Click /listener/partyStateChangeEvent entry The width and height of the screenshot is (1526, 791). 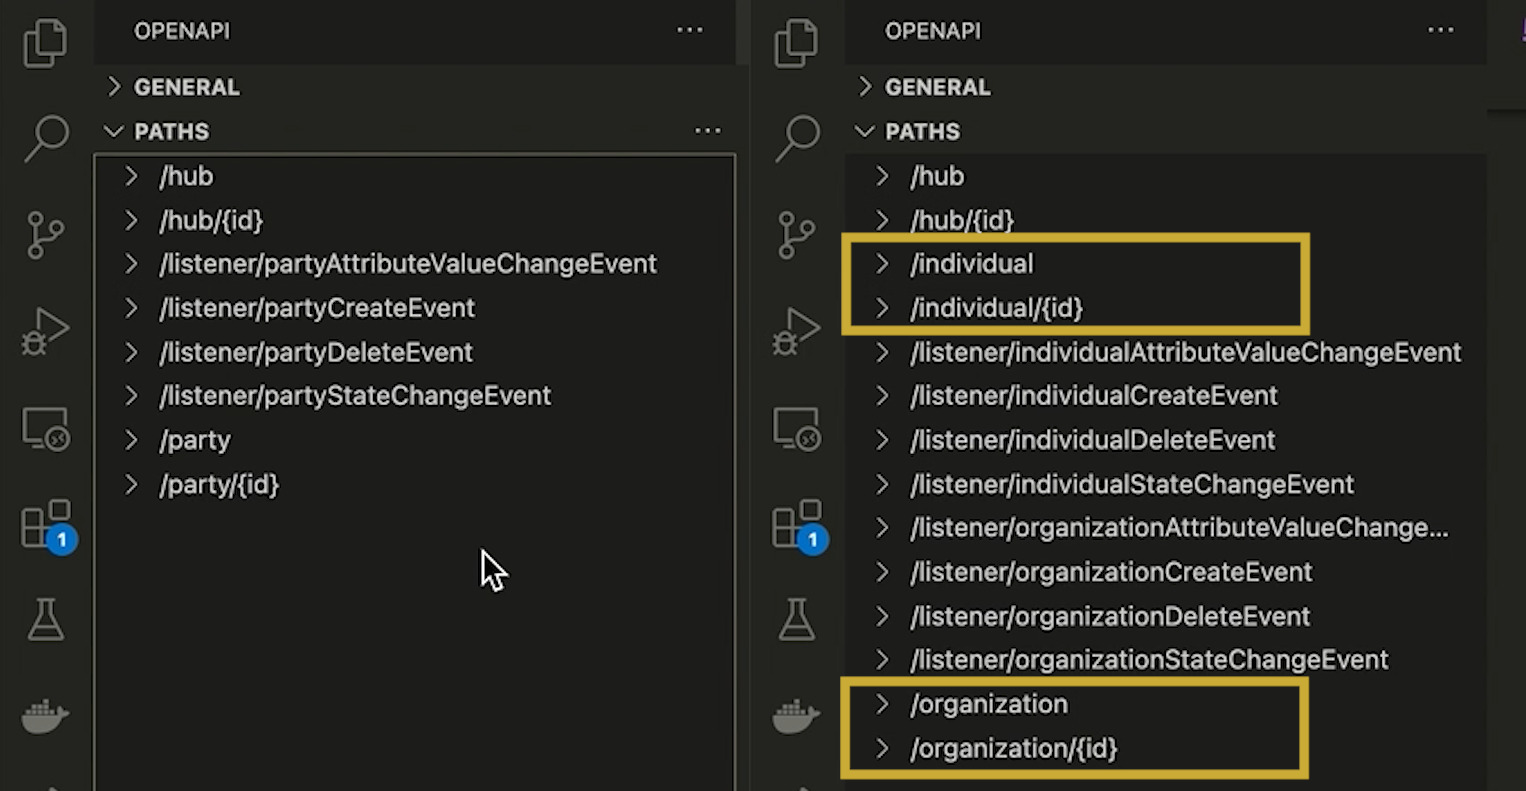[355, 396]
